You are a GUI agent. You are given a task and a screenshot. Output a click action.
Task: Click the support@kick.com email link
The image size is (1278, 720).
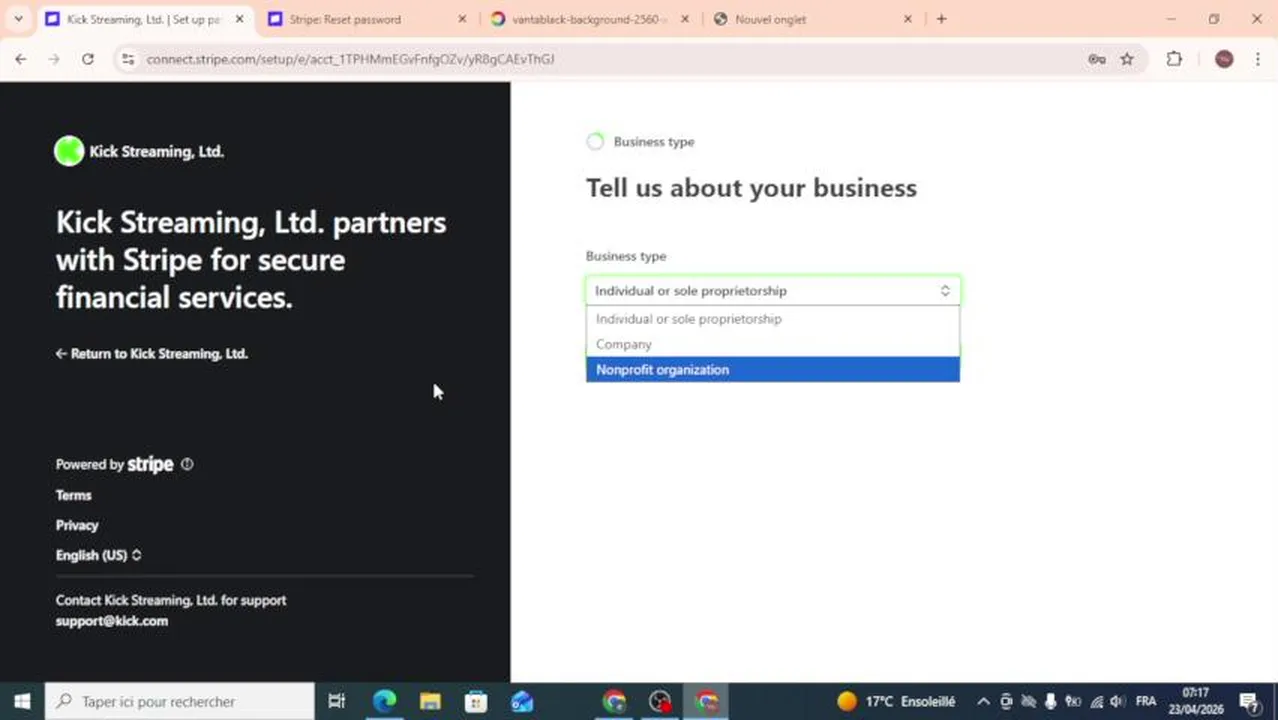click(x=112, y=621)
